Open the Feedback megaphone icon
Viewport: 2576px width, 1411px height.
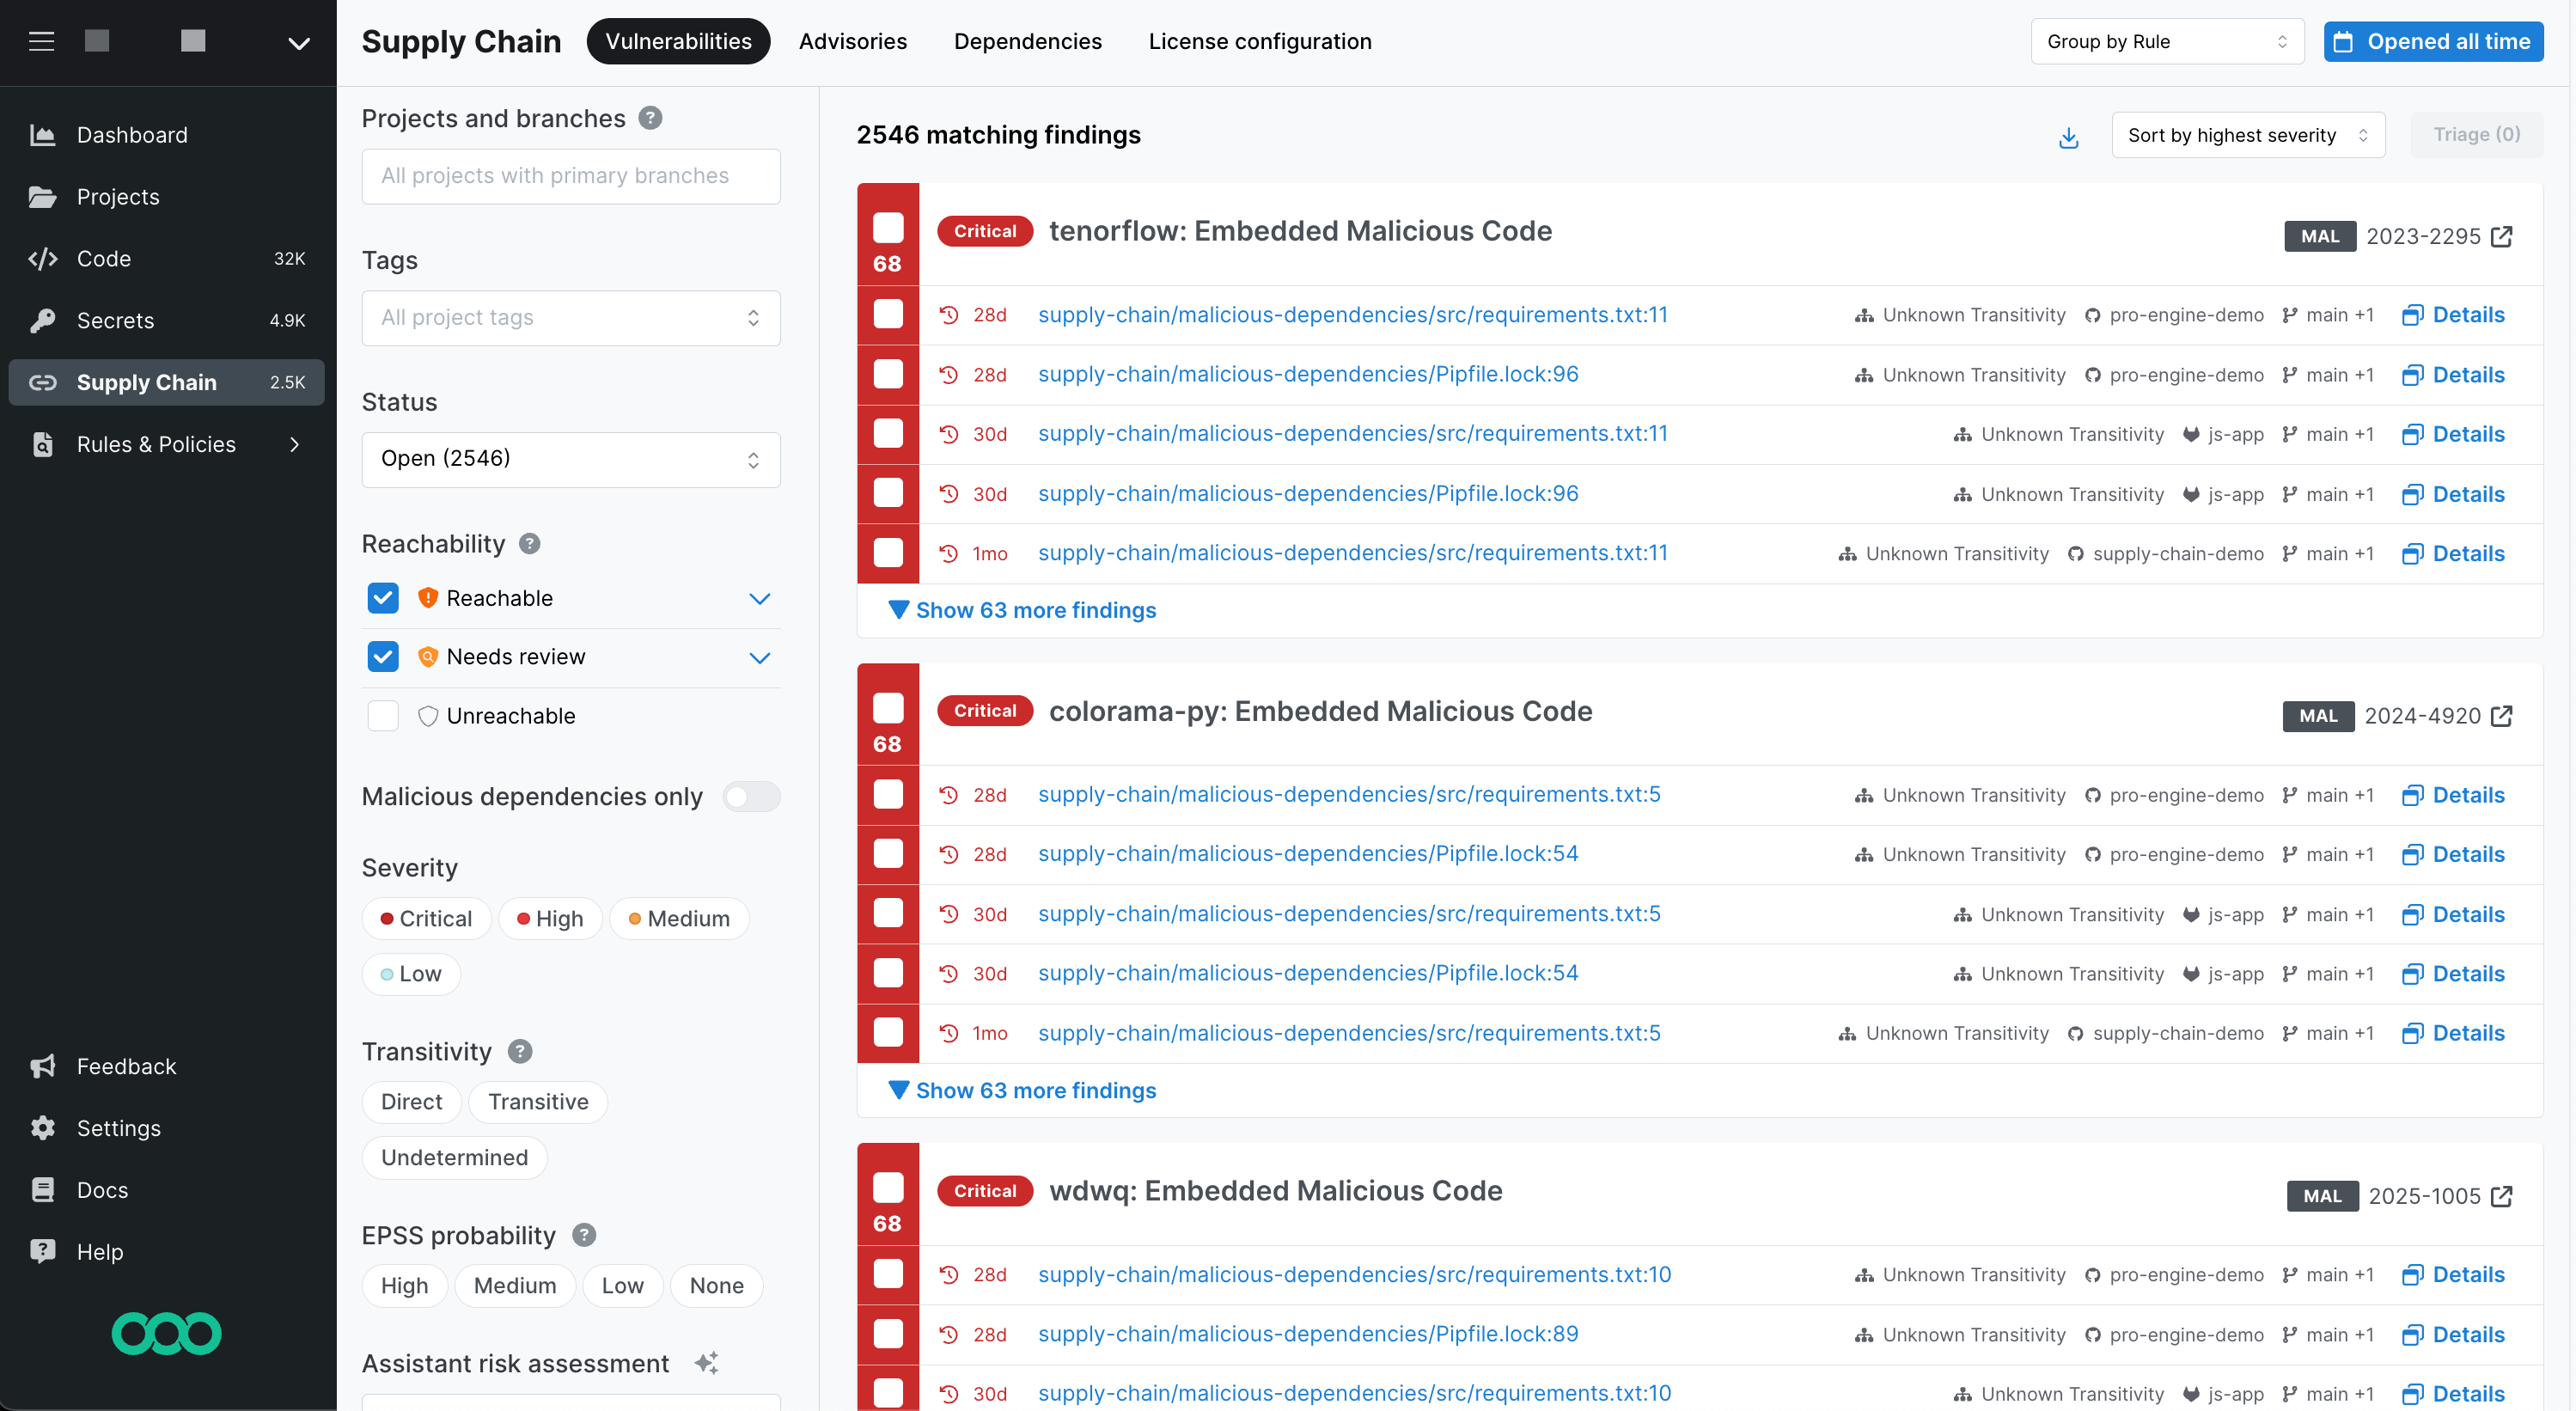click(44, 1066)
